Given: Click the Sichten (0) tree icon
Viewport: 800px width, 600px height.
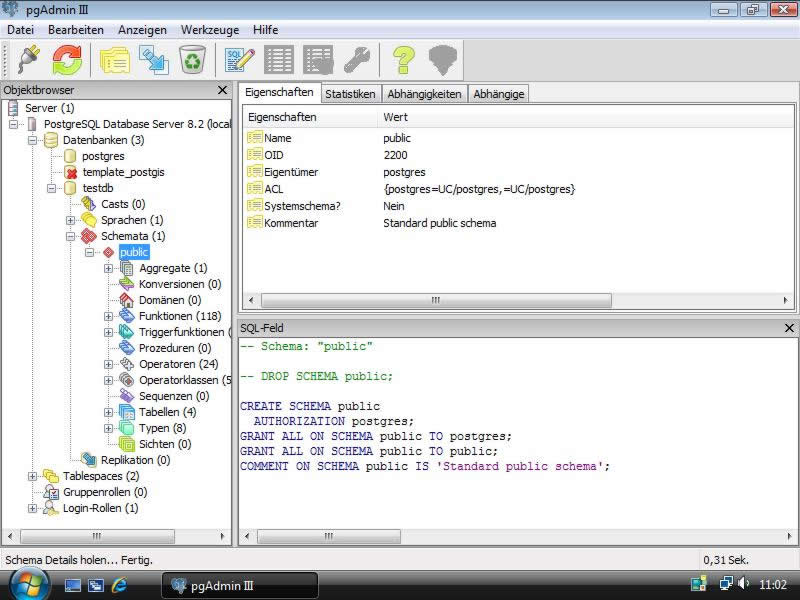Looking at the screenshot, I should (127, 444).
